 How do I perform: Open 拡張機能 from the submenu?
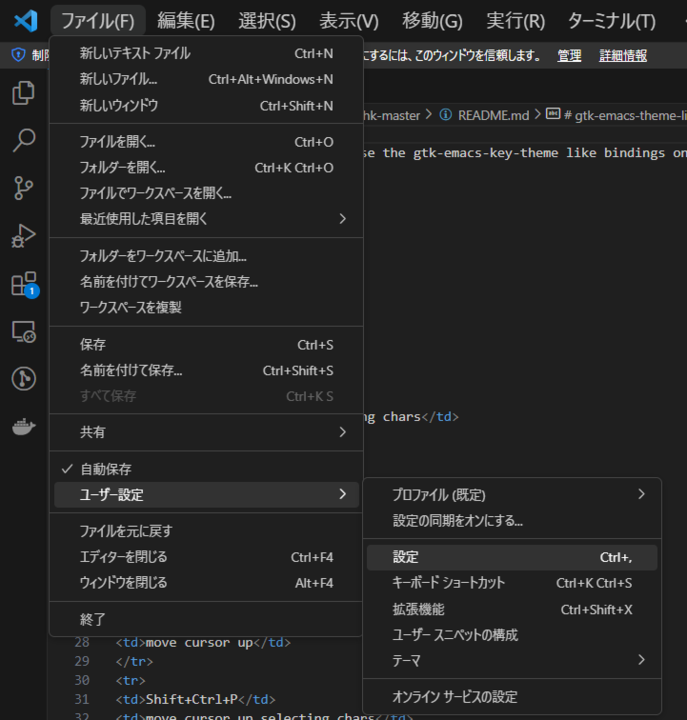512,609
